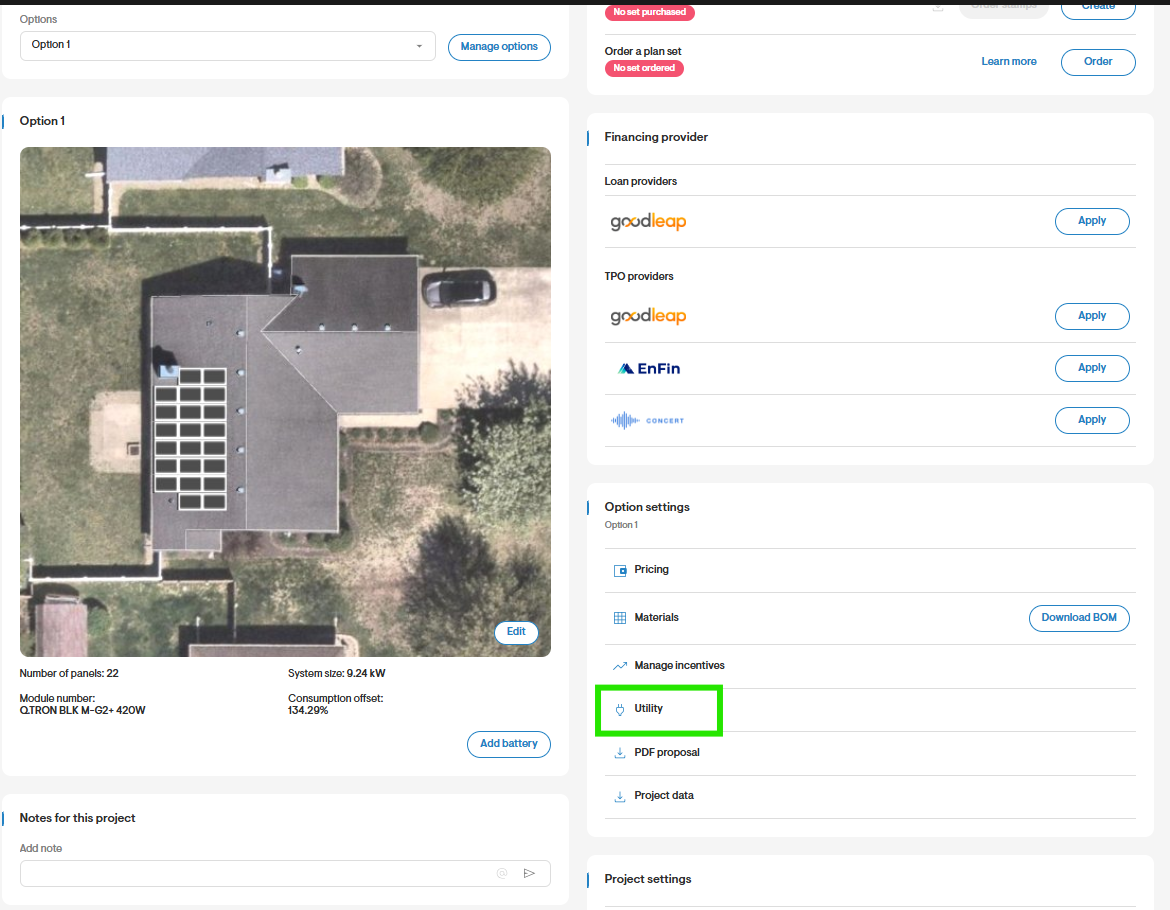Click the Project data download icon
Screen dimensions: 1170x910
(x=620, y=797)
